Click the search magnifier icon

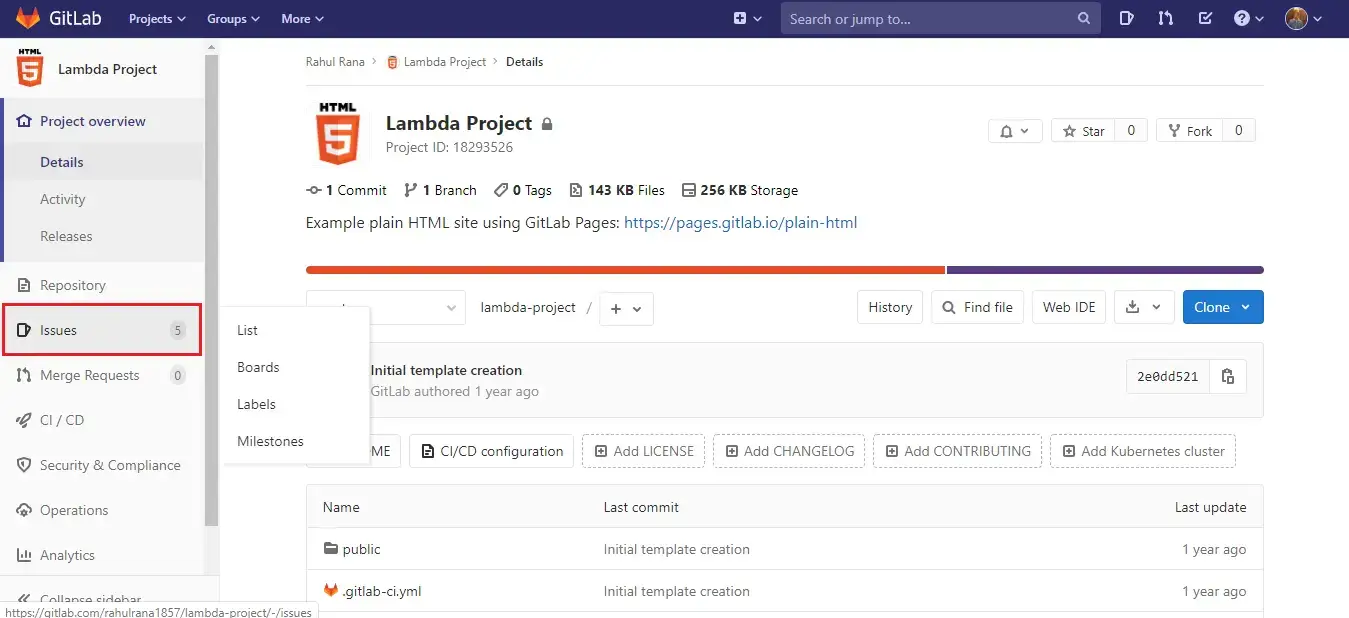click(x=1084, y=18)
